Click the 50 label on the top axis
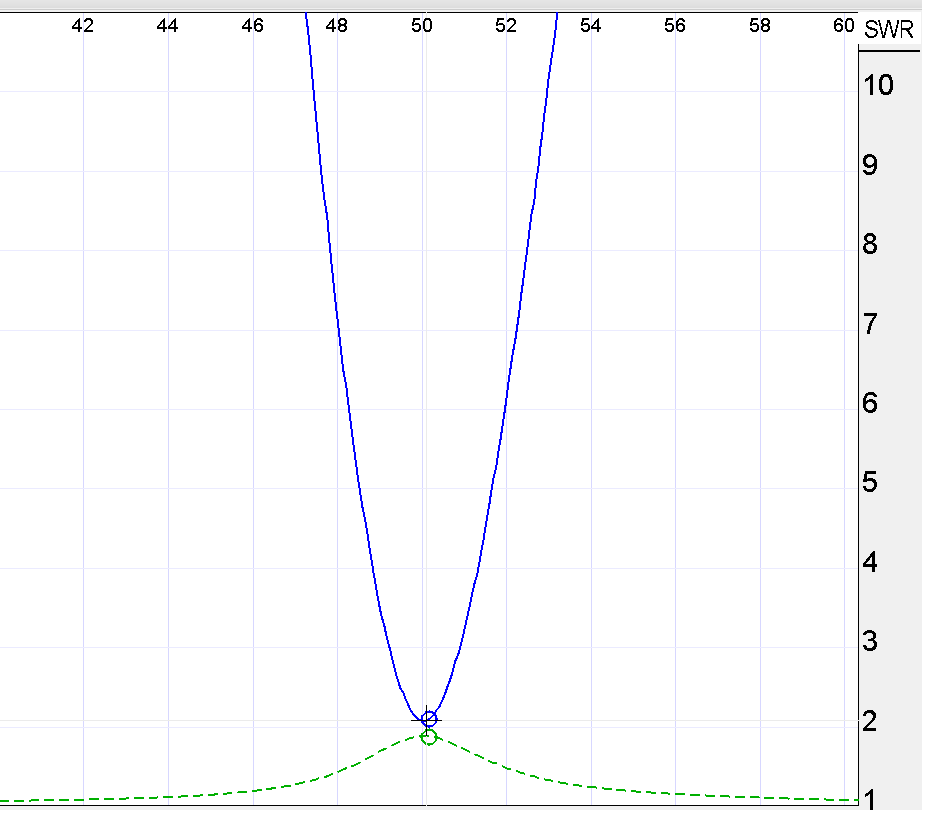The image size is (930, 820). pos(423,26)
